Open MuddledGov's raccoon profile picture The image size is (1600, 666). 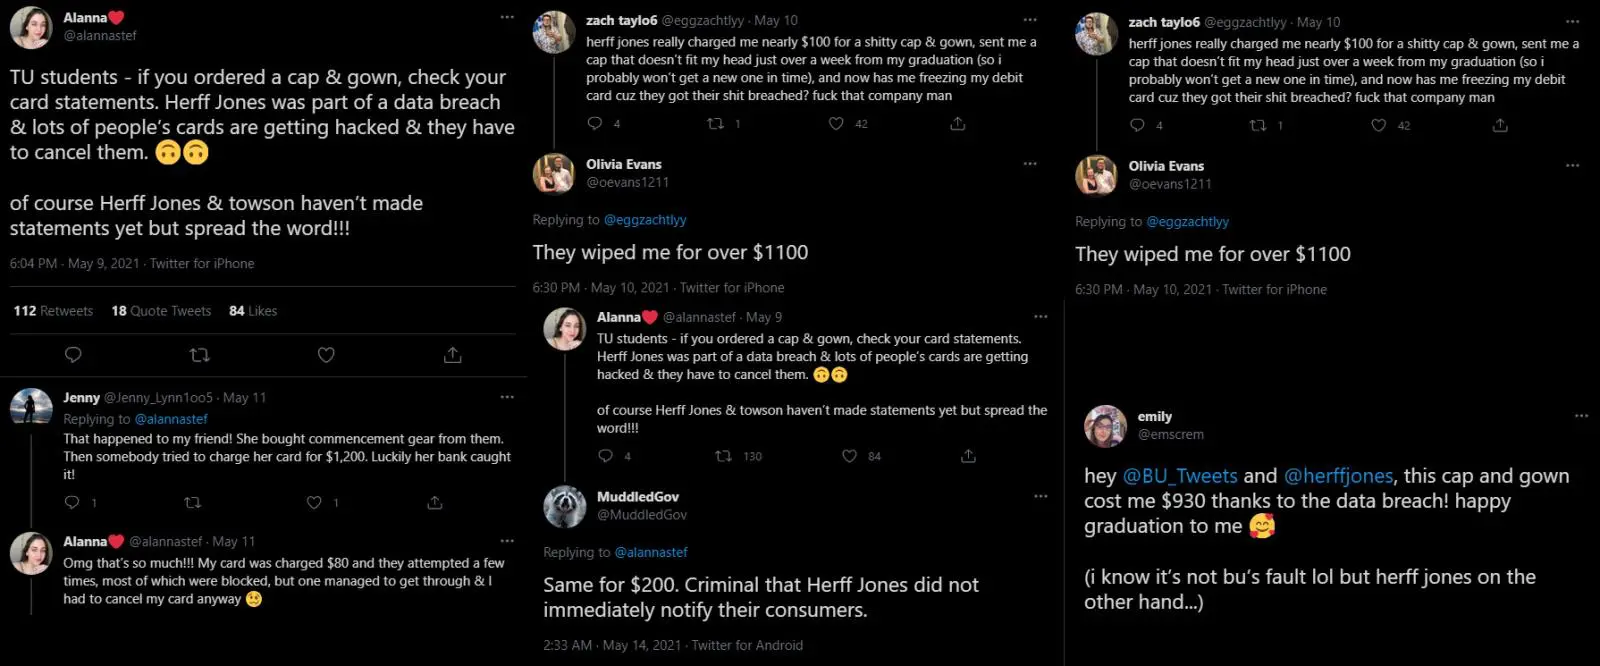565,507
